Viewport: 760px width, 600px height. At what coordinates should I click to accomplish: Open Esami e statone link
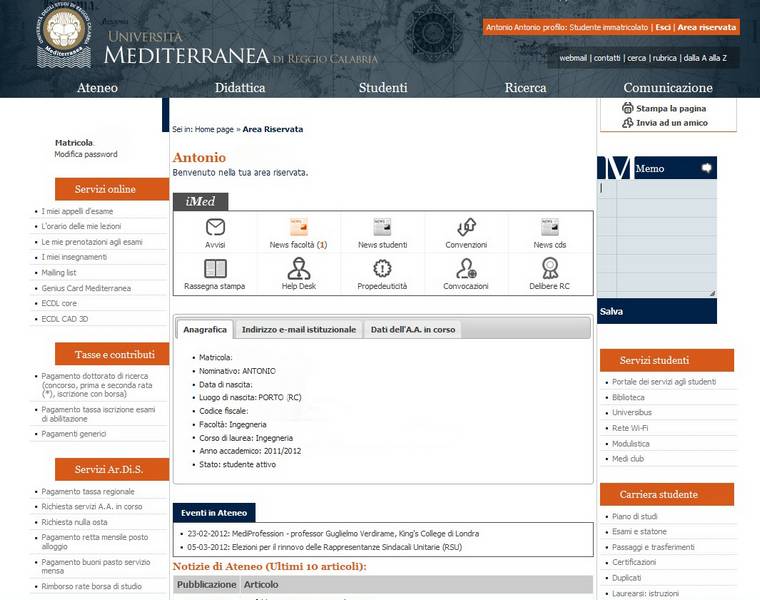(x=639, y=532)
